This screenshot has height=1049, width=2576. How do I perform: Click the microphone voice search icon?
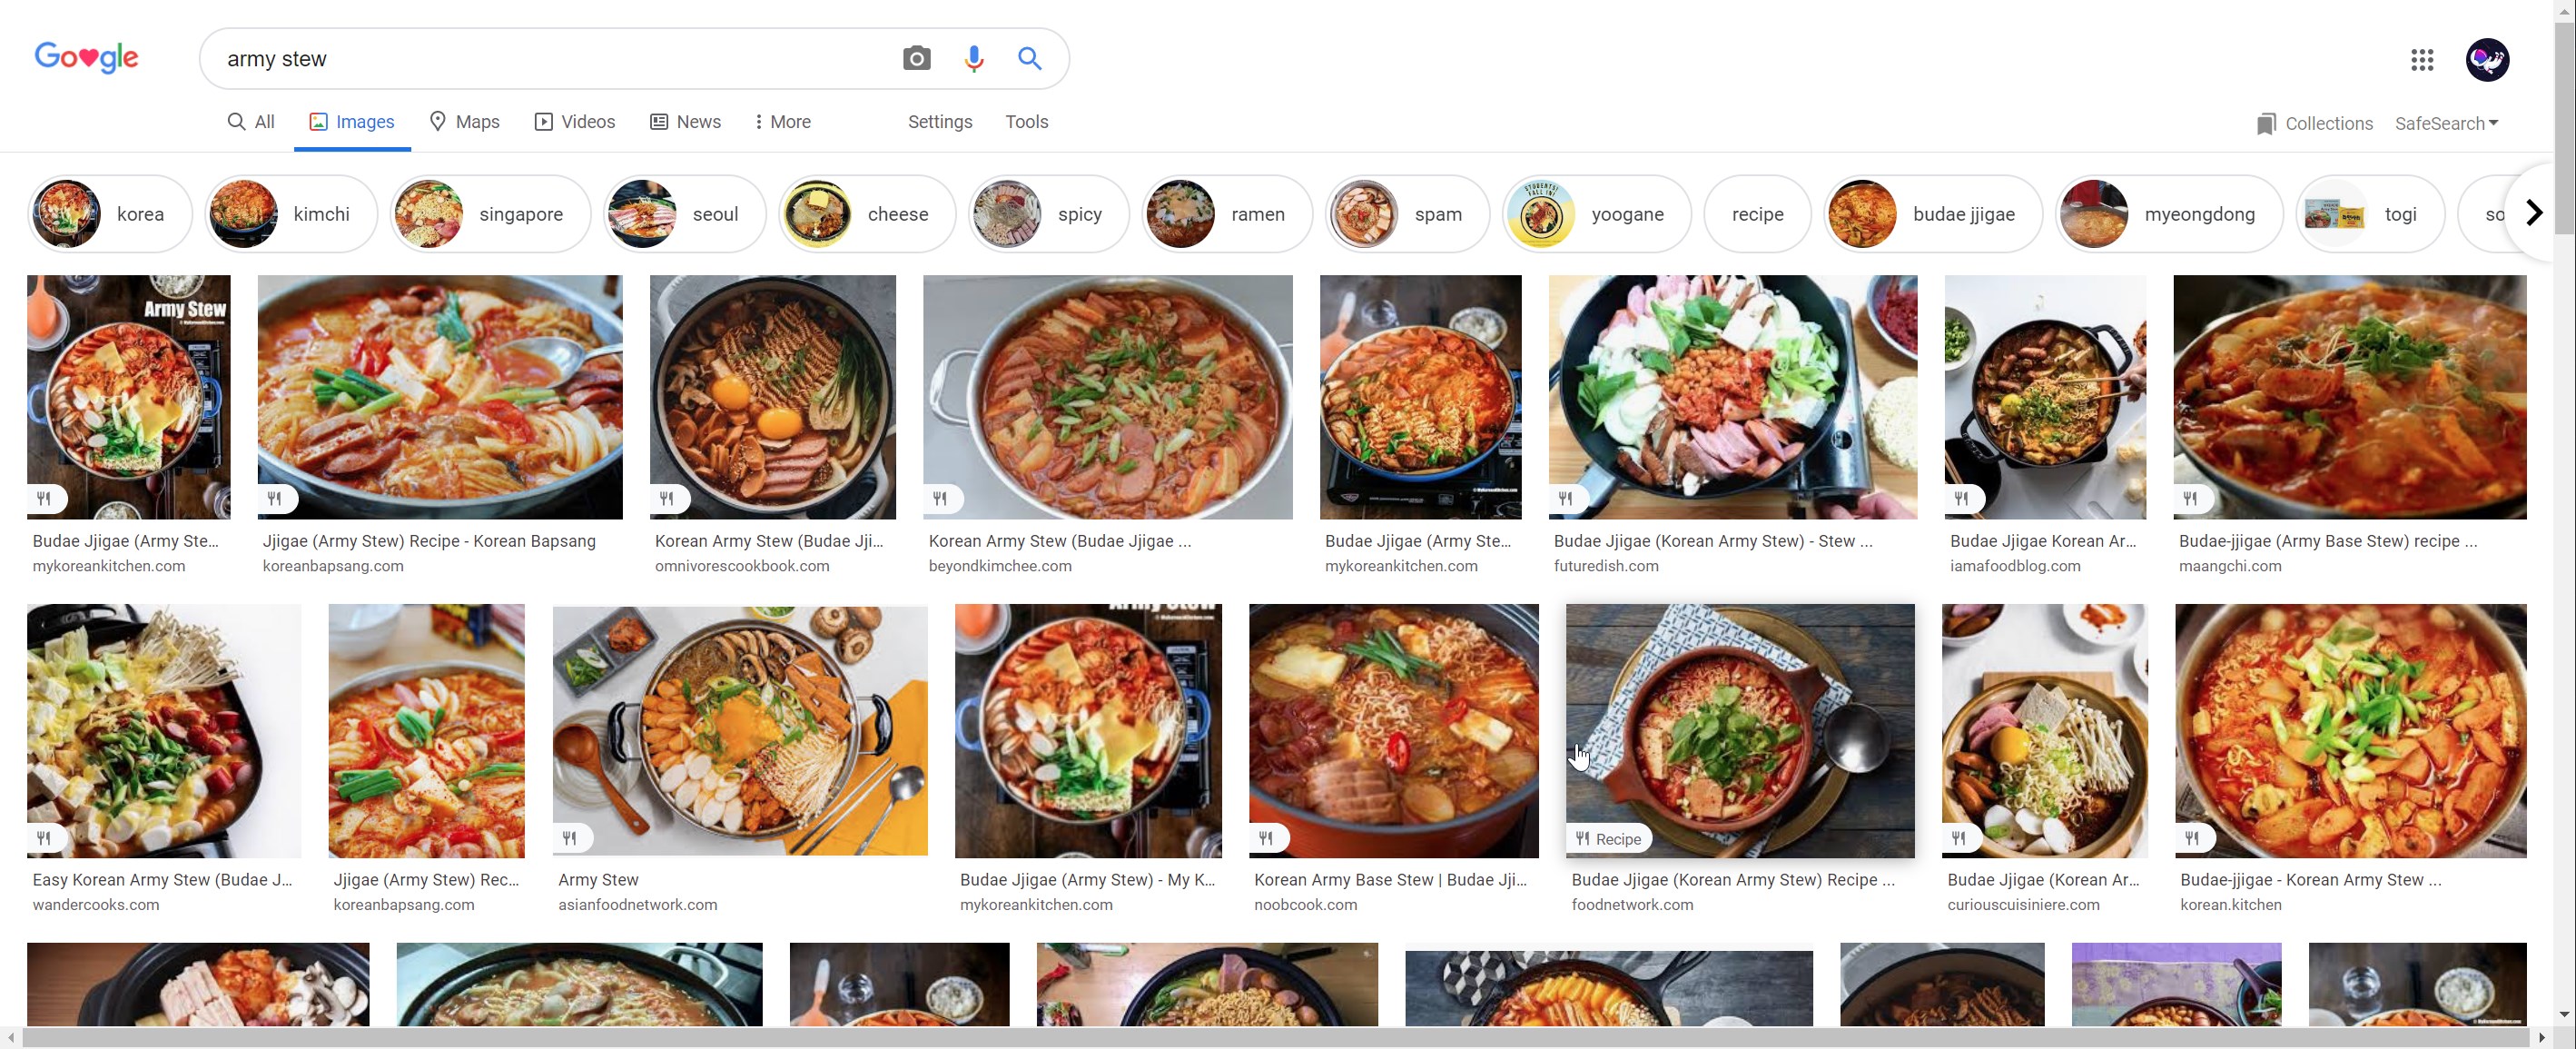pyautogui.click(x=973, y=59)
